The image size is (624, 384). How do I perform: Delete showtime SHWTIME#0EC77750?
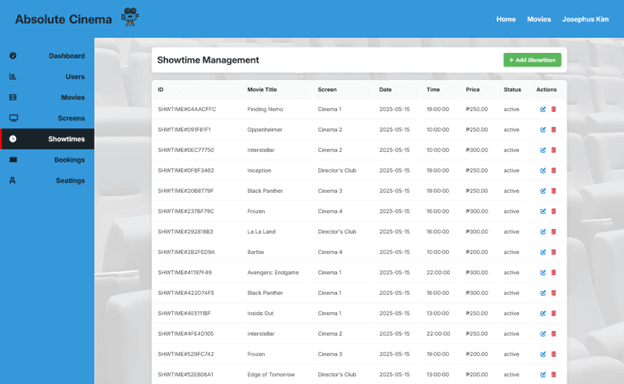tap(554, 150)
